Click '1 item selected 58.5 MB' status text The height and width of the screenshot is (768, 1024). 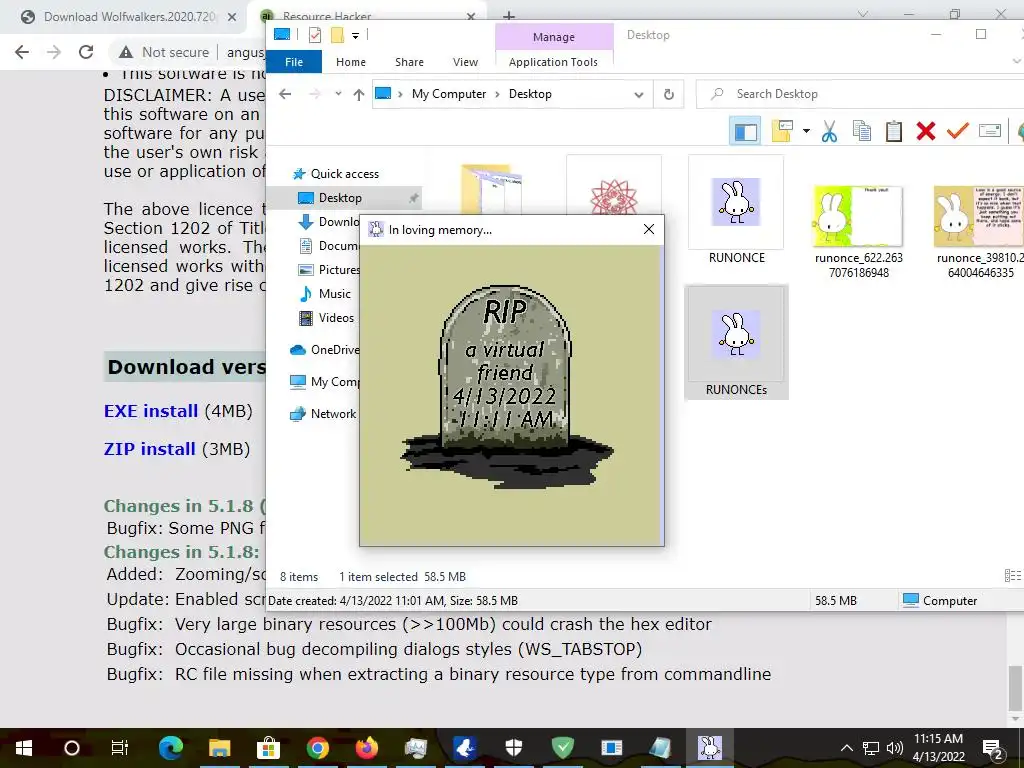pyautogui.click(x=402, y=577)
